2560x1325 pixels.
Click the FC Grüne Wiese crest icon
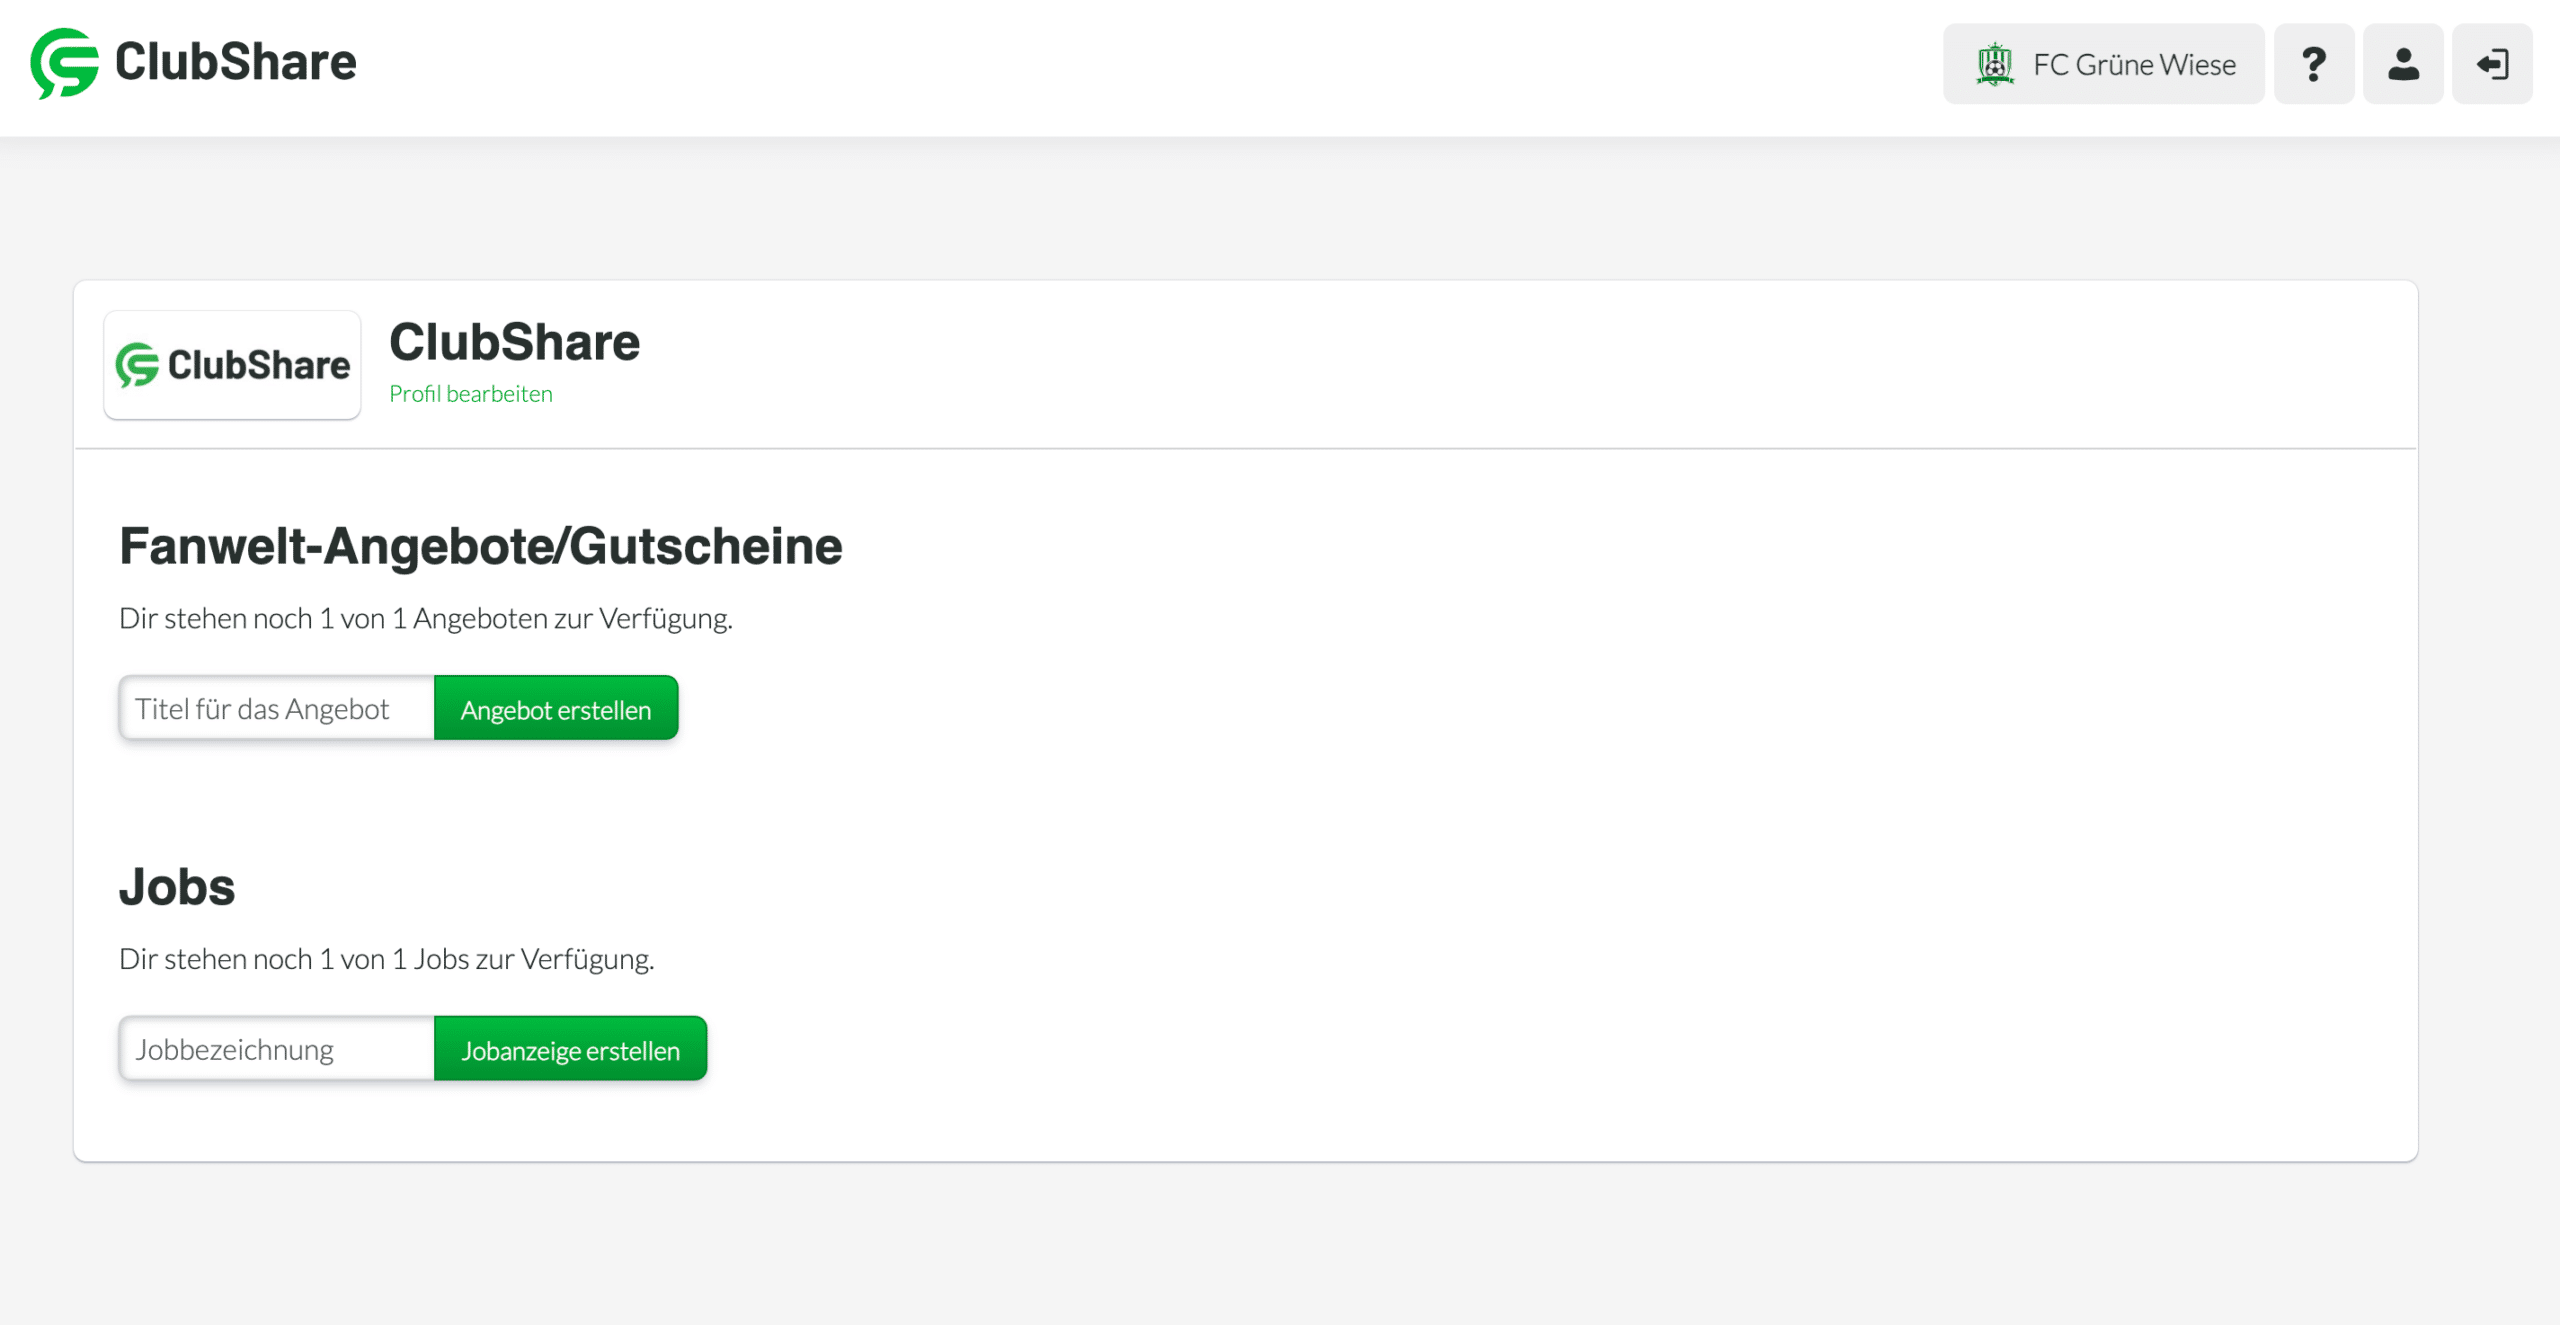tap(1995, 64)
